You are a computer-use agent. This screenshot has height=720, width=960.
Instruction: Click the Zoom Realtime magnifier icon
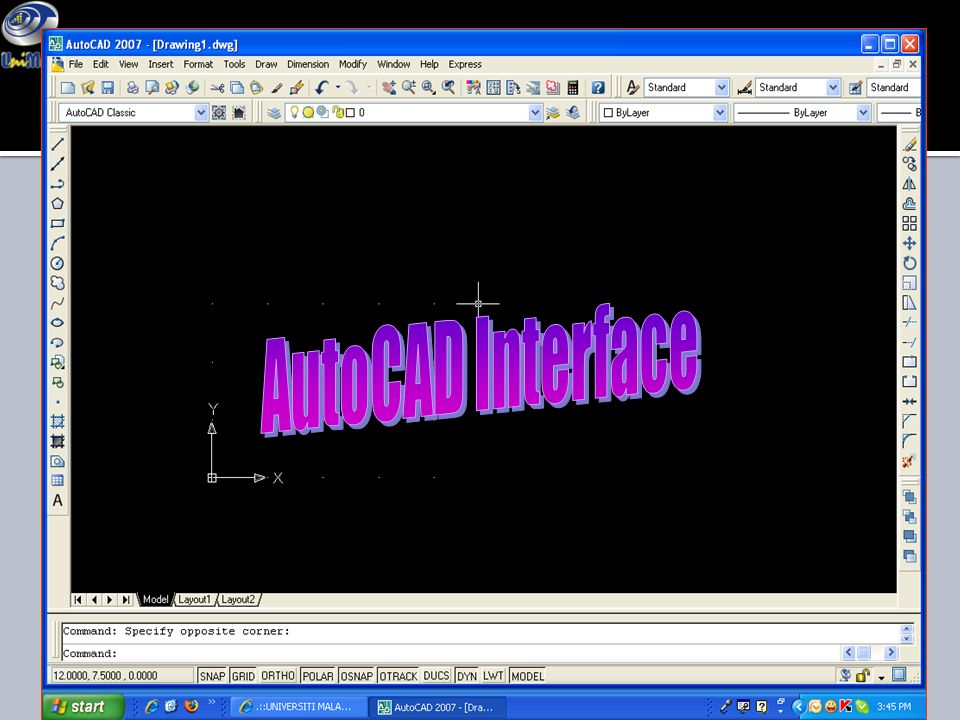(x=408, y=88)
